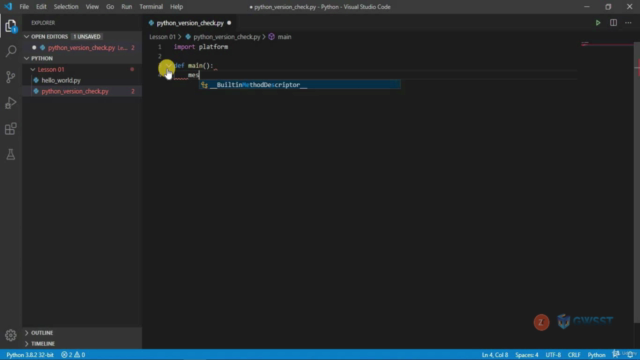The image size is (640, 360).
Task: Click unsaved dot on python_version_check.py tab
Action: (229, 23)
